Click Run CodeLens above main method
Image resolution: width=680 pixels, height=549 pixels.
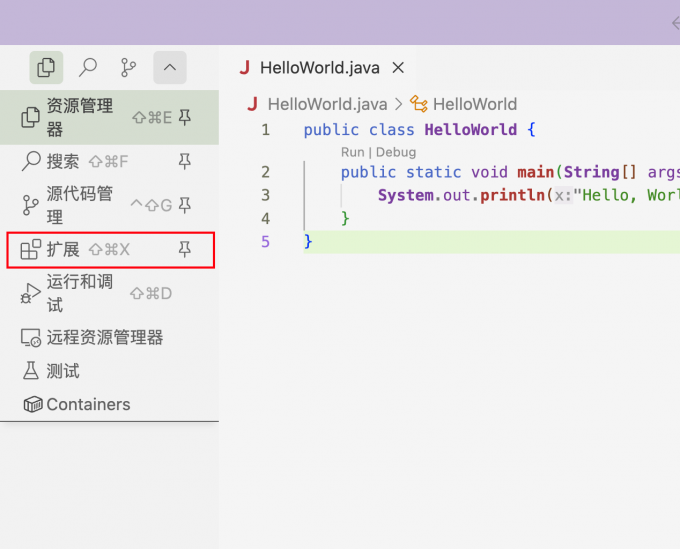tap(352, 152)
